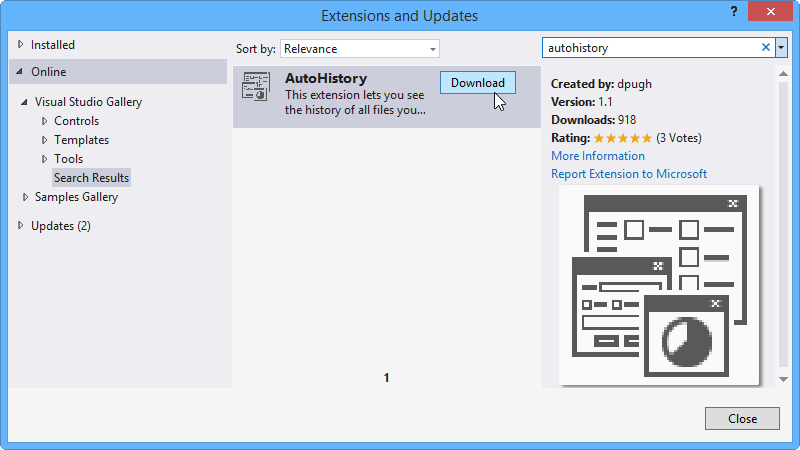Clear the search box with the X icon

click(766, 47)
